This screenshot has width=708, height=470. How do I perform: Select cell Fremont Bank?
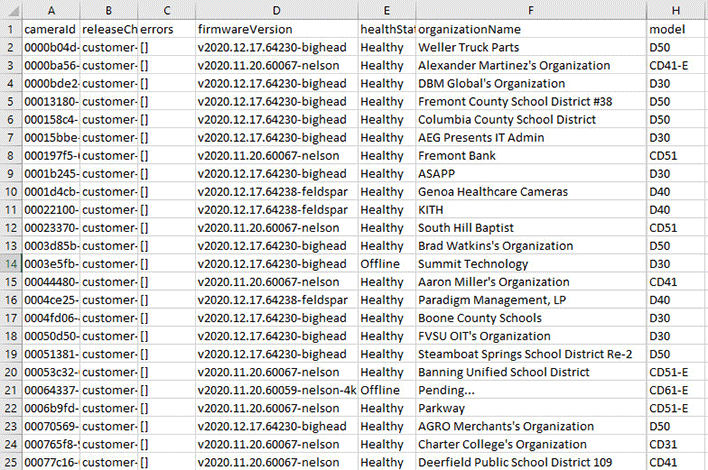[531, 156]
